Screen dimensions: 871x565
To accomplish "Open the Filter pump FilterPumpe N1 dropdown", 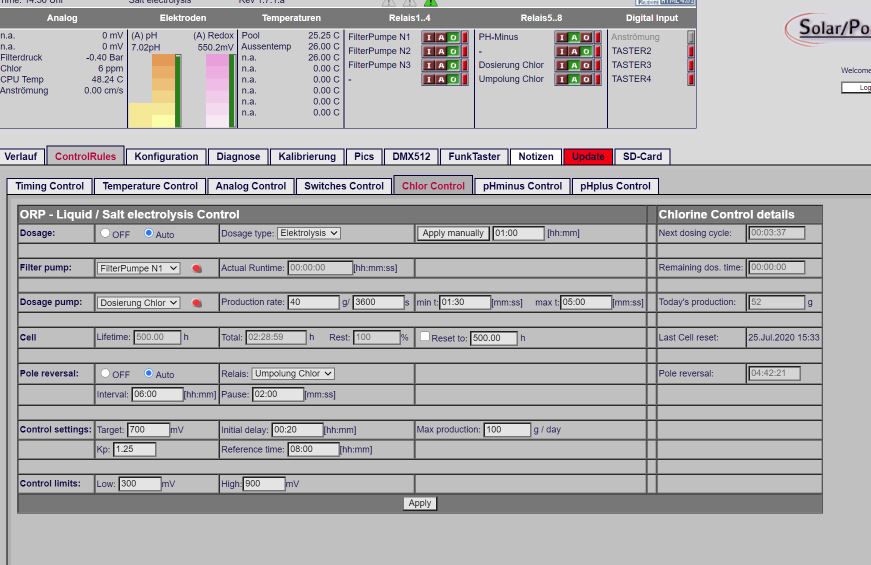I will (x=138, y=268).
